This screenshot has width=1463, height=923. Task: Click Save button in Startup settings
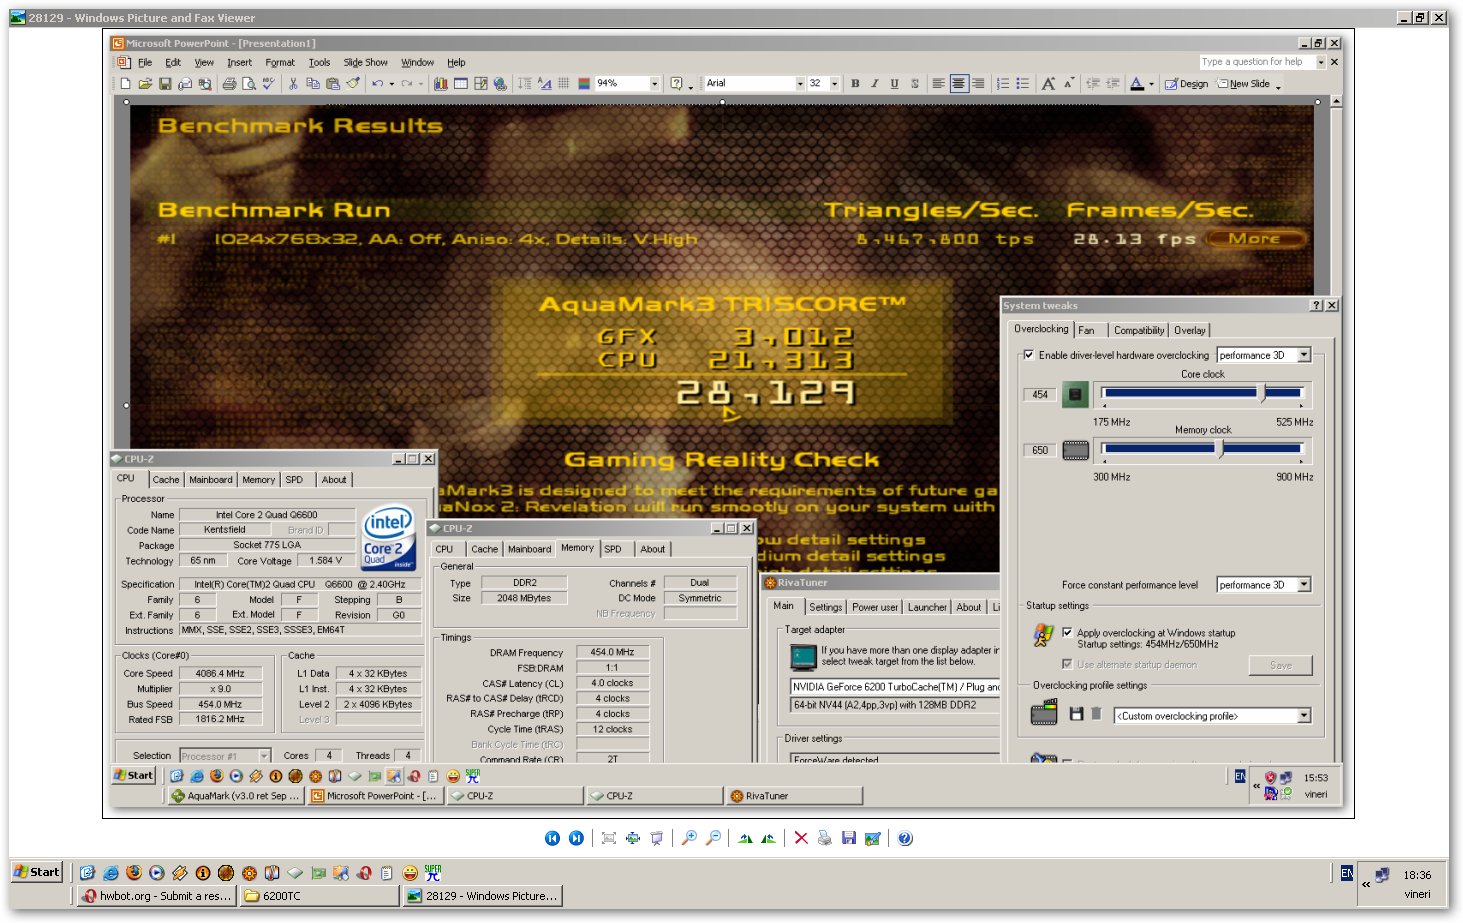pos(1281,665)
